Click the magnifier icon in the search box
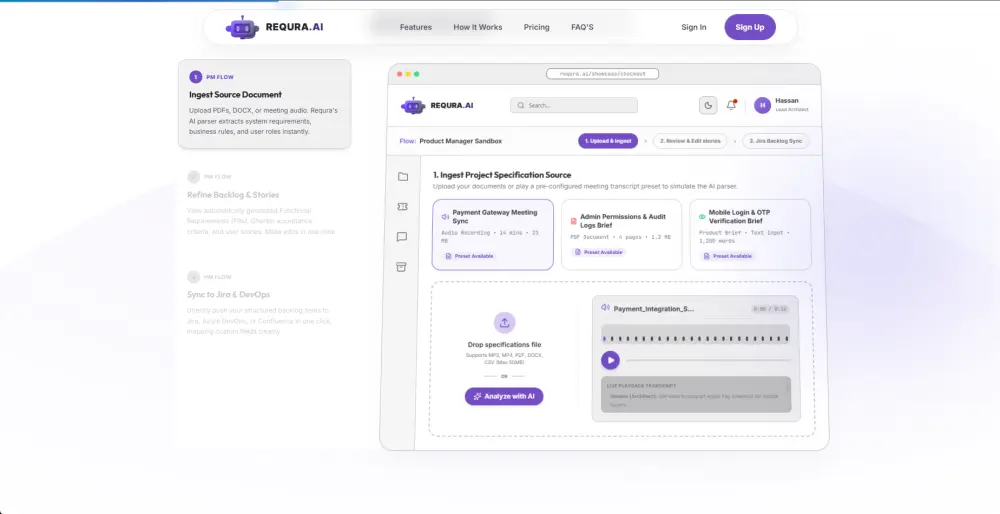1000x514 pixels. 521,105
